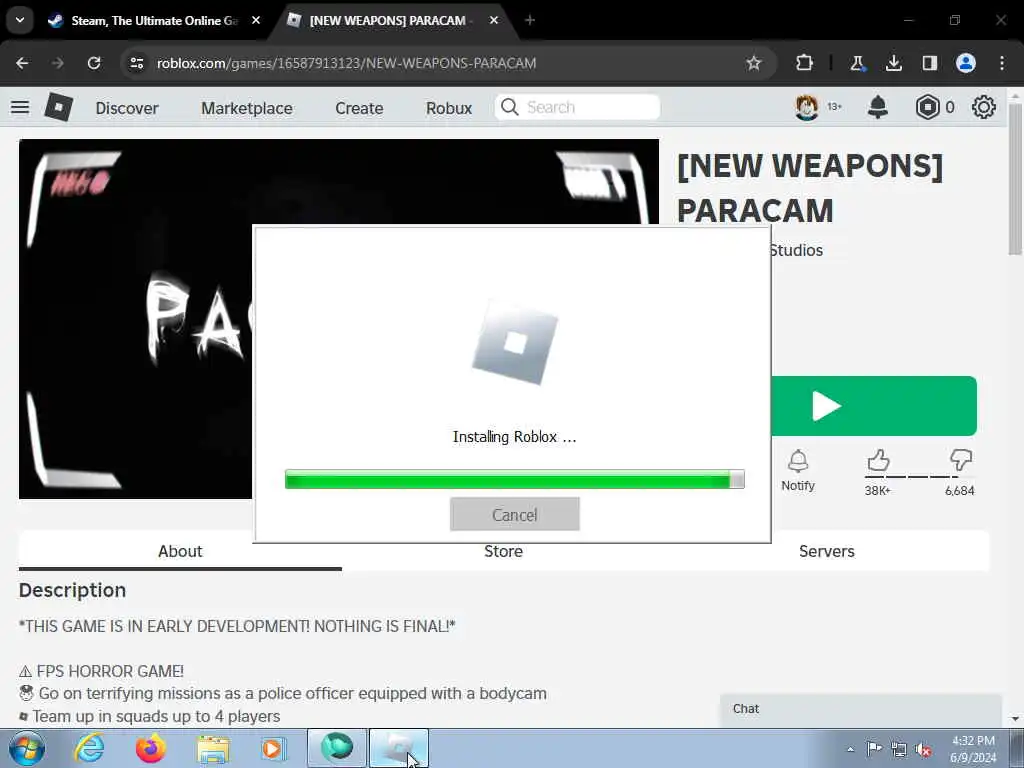Open Chrome Labs flask icon
This screenshot has height=768, width=1024.
[x=857, y=63]
